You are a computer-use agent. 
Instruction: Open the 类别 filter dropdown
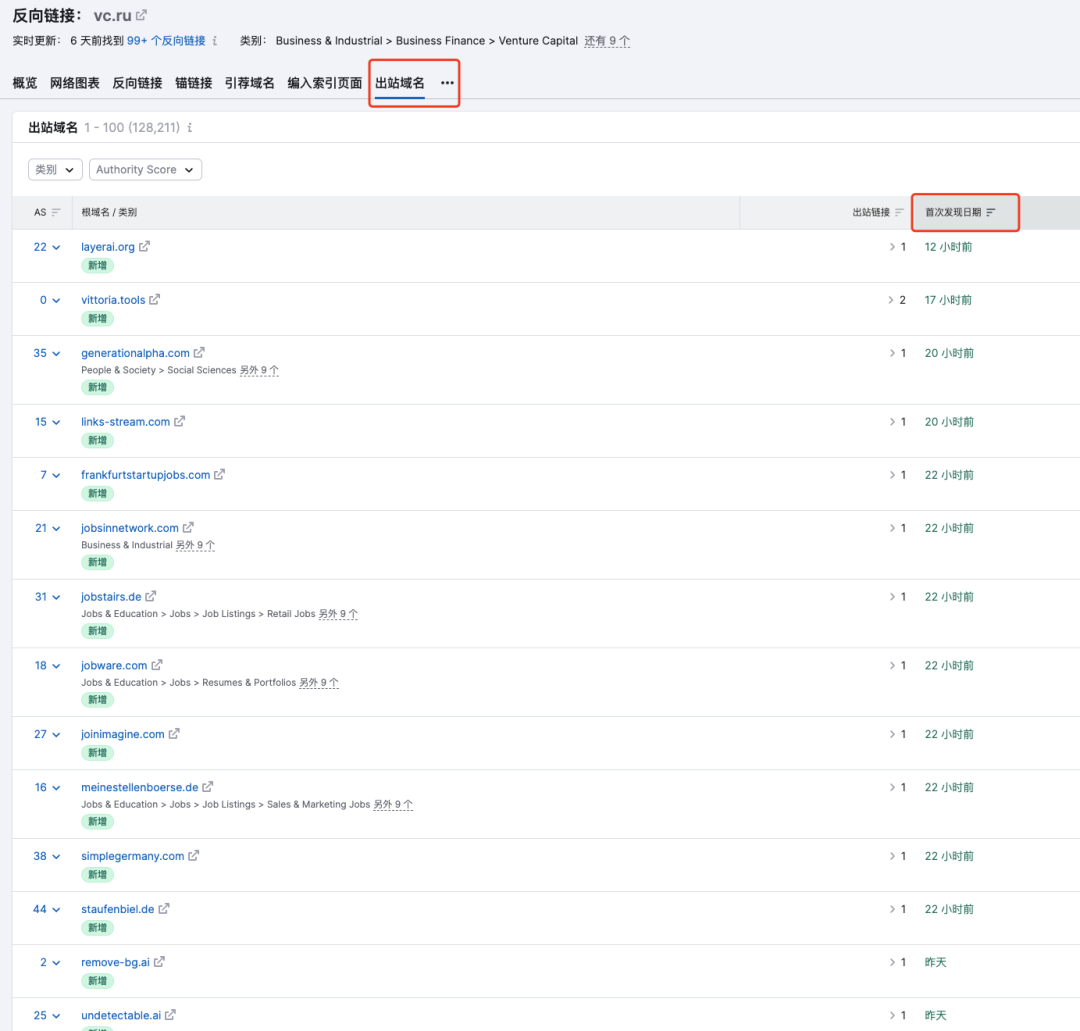(55, 169)
